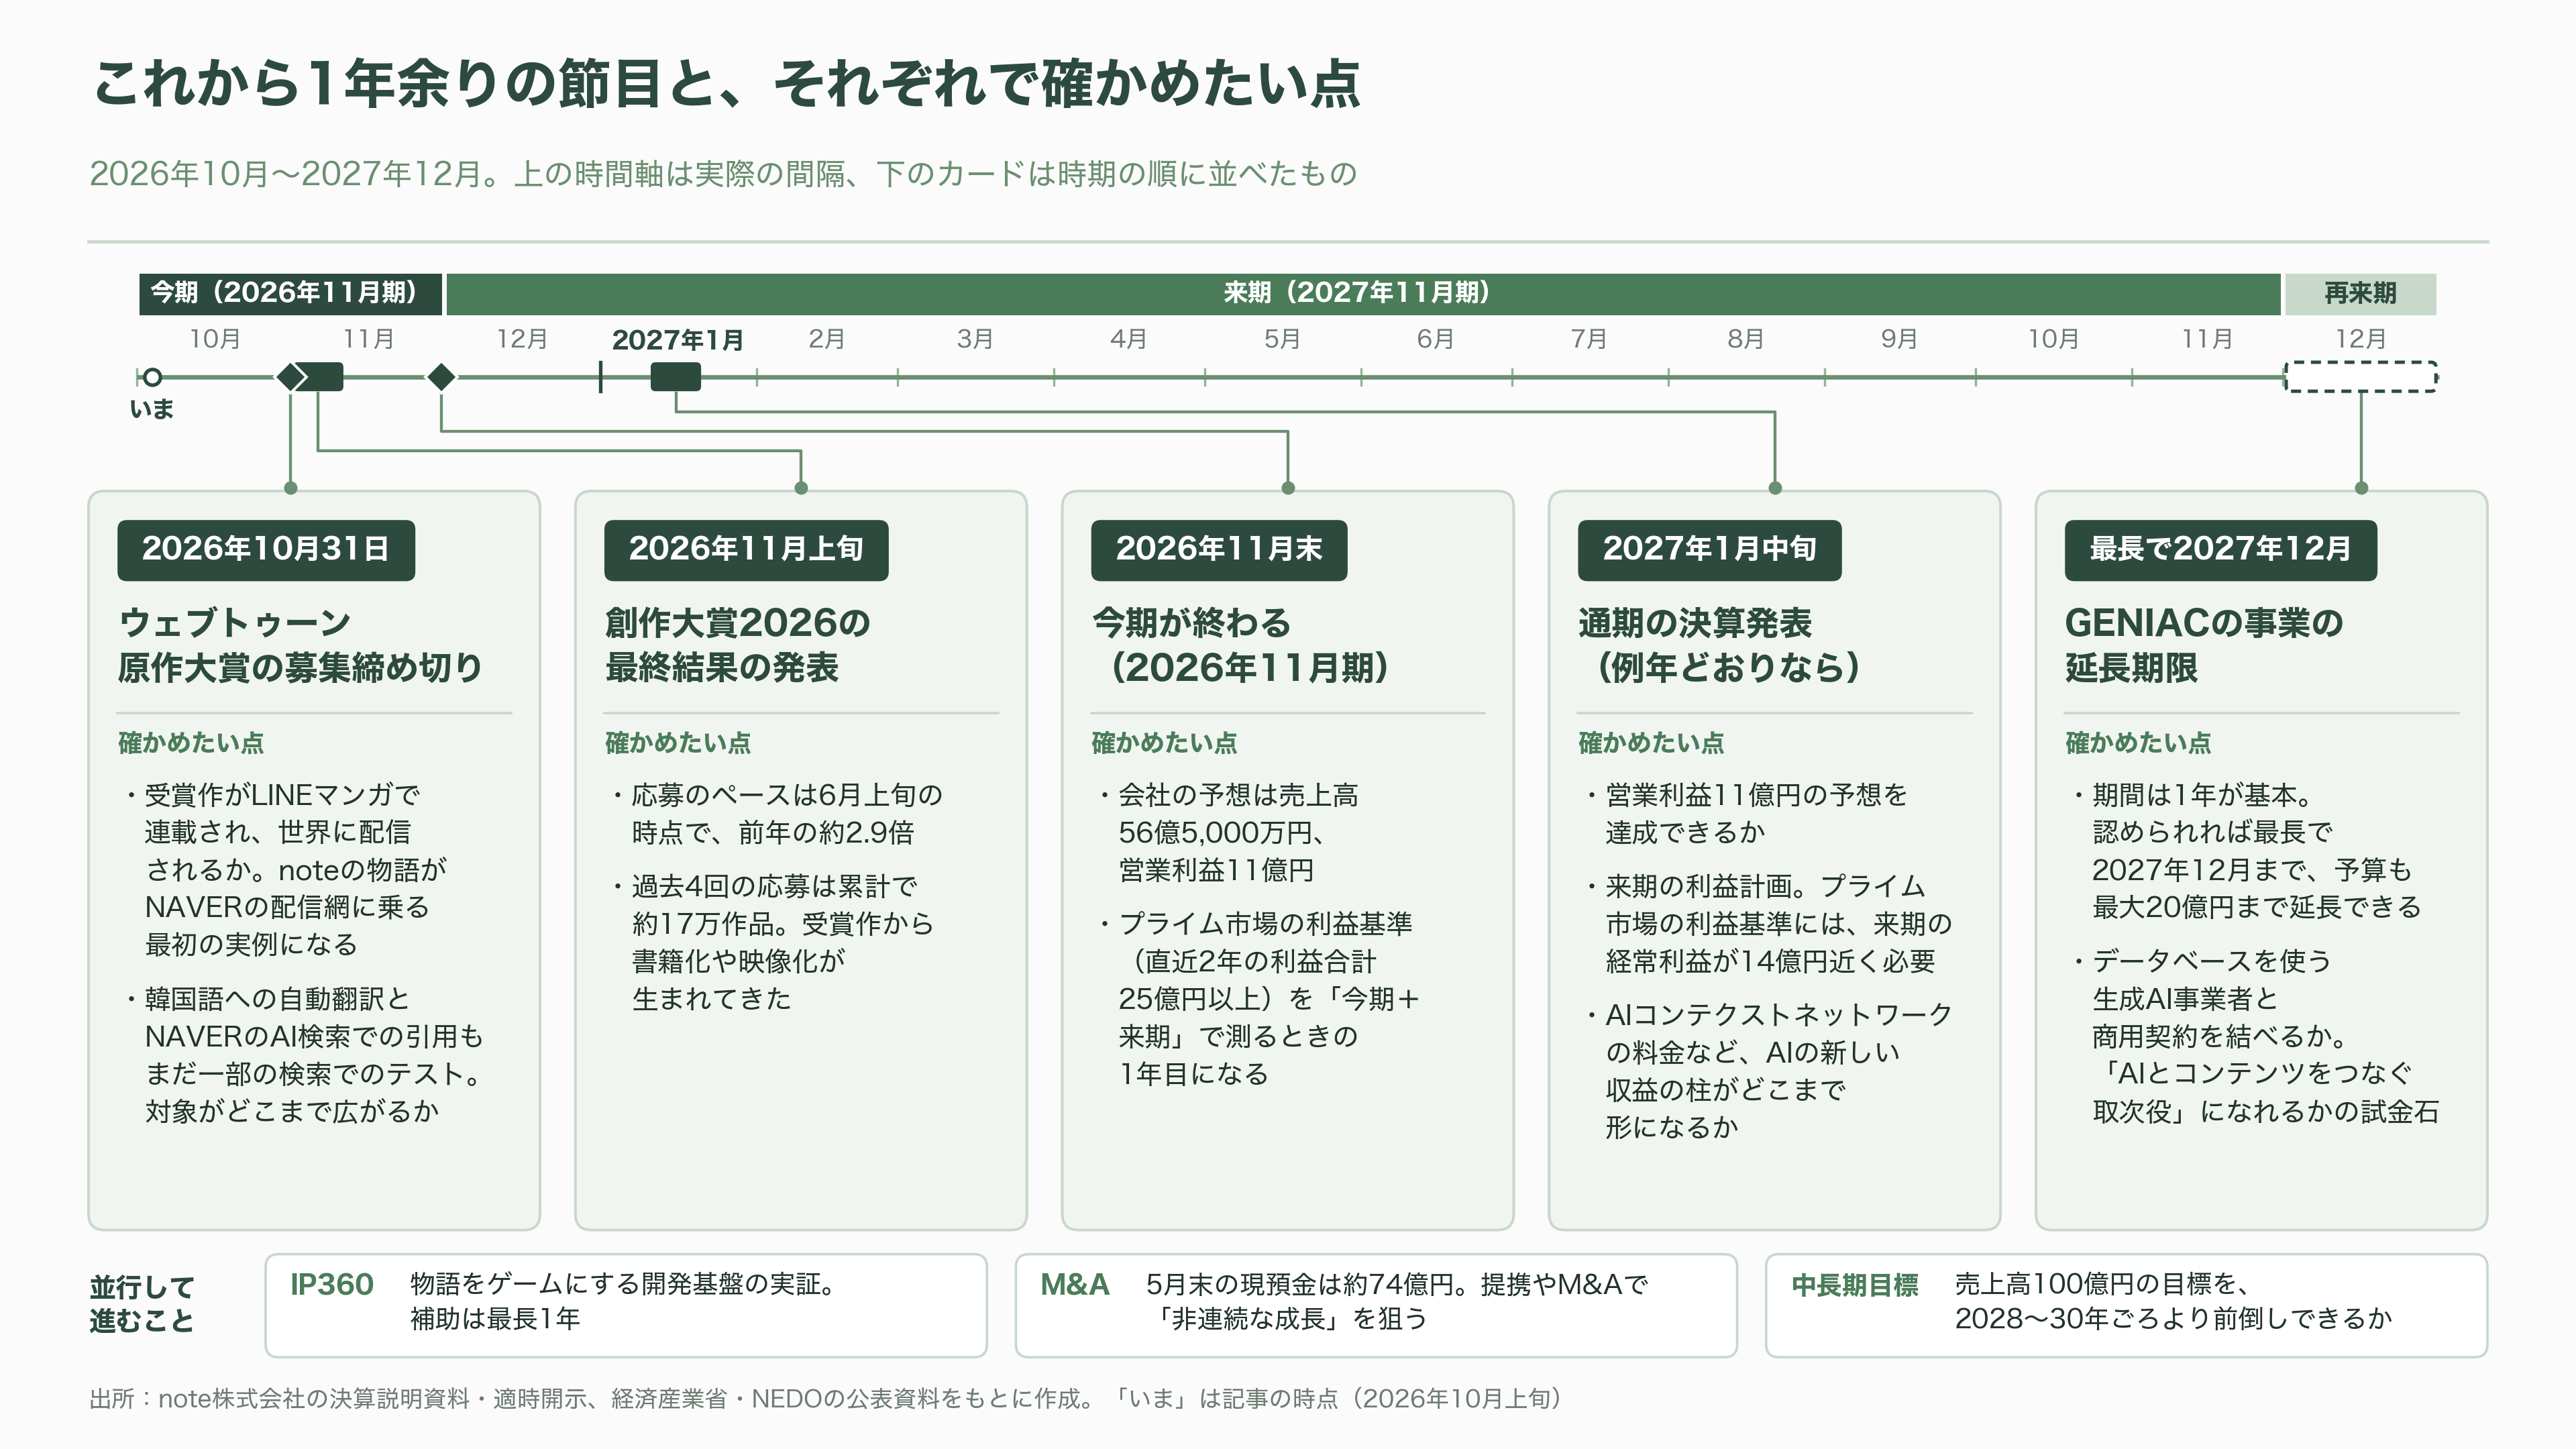
Task: Click the dashed 再来期 marker for December
Action: (2361, 377)
